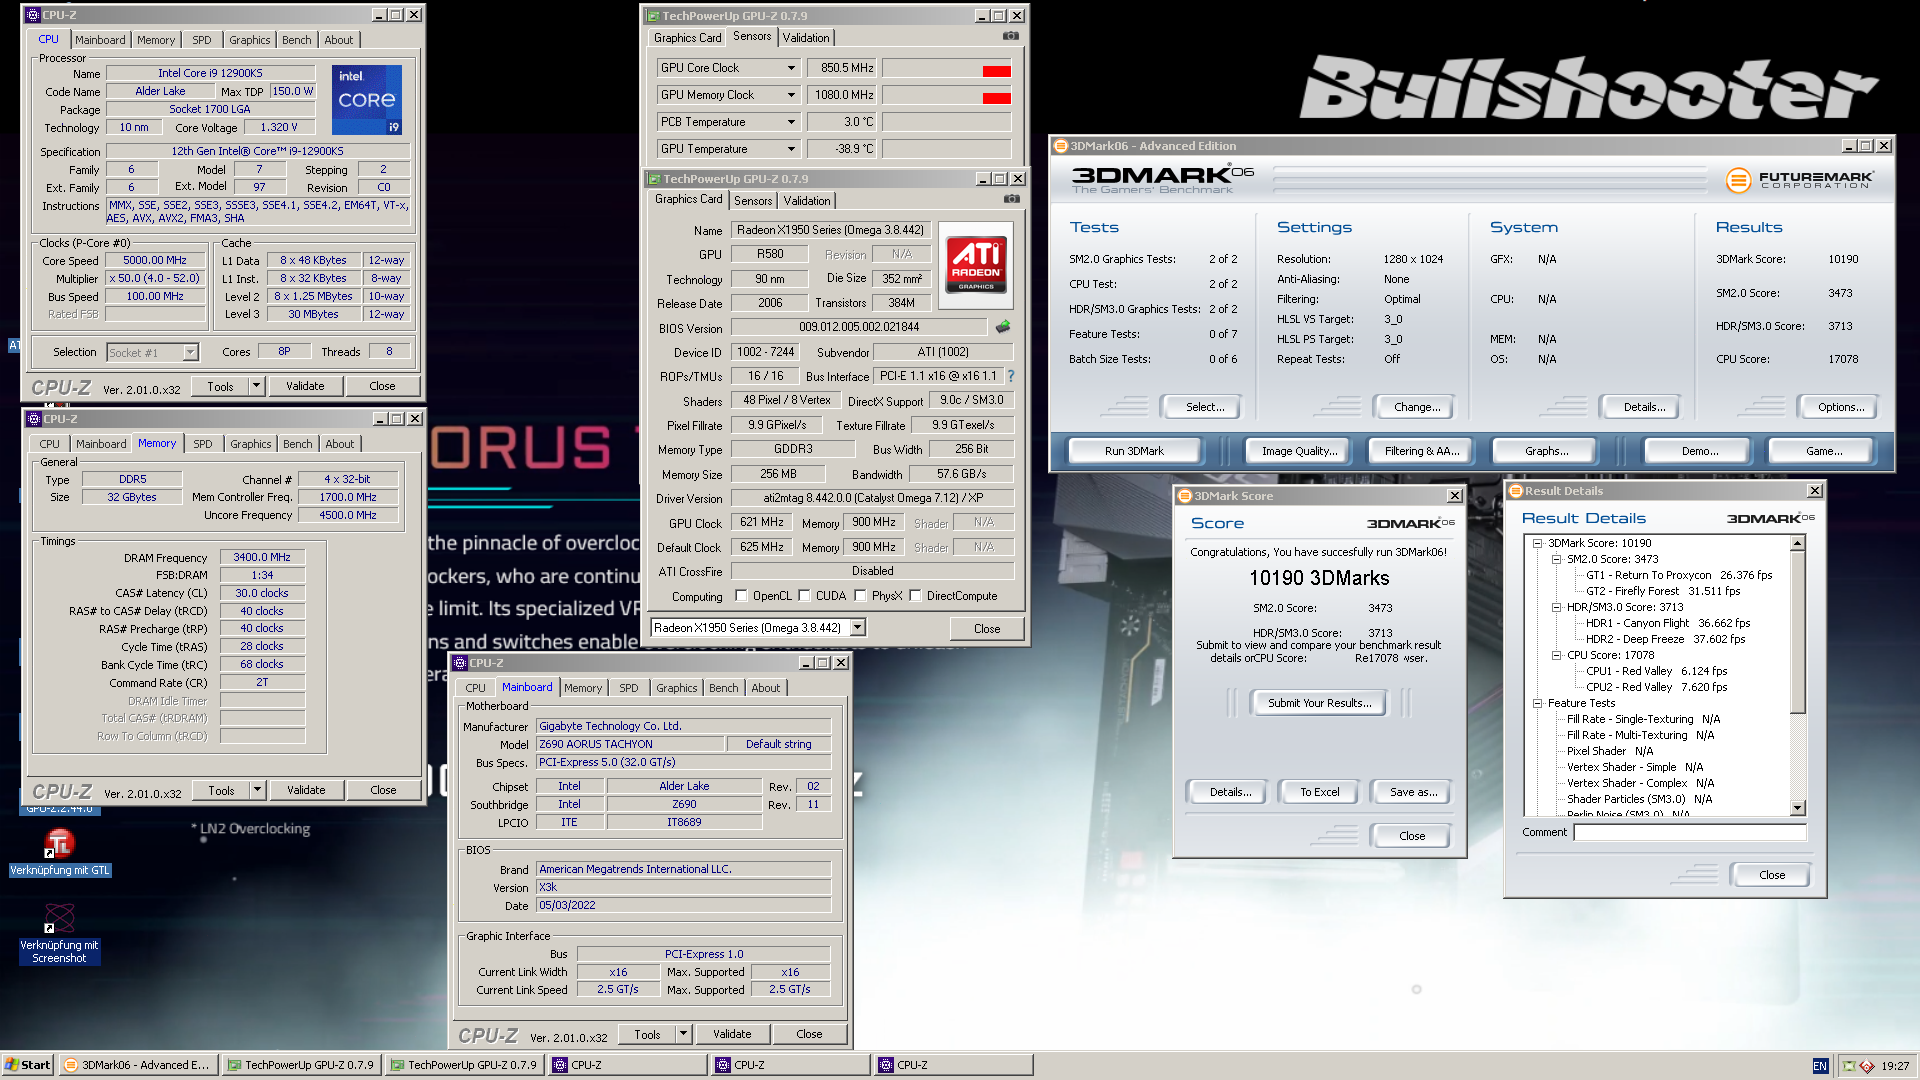Click Validate in the CPU-Z Mainboard window

[732, 1034]
